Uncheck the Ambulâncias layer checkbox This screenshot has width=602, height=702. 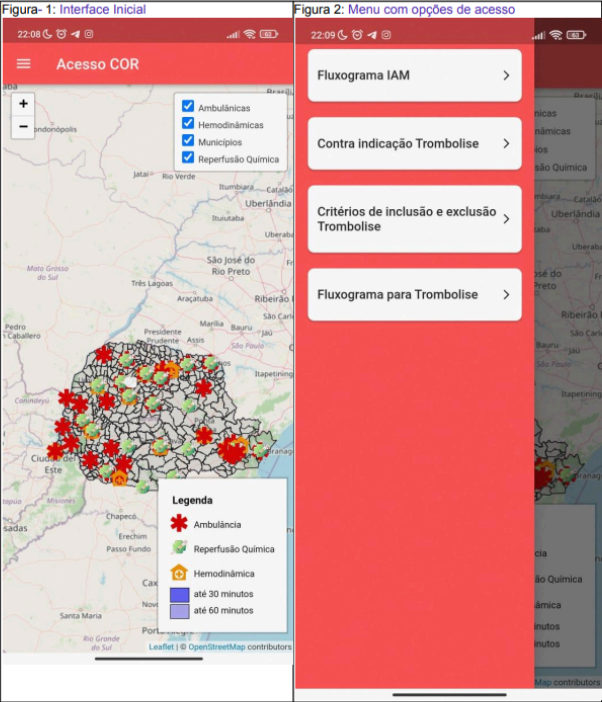187,107
